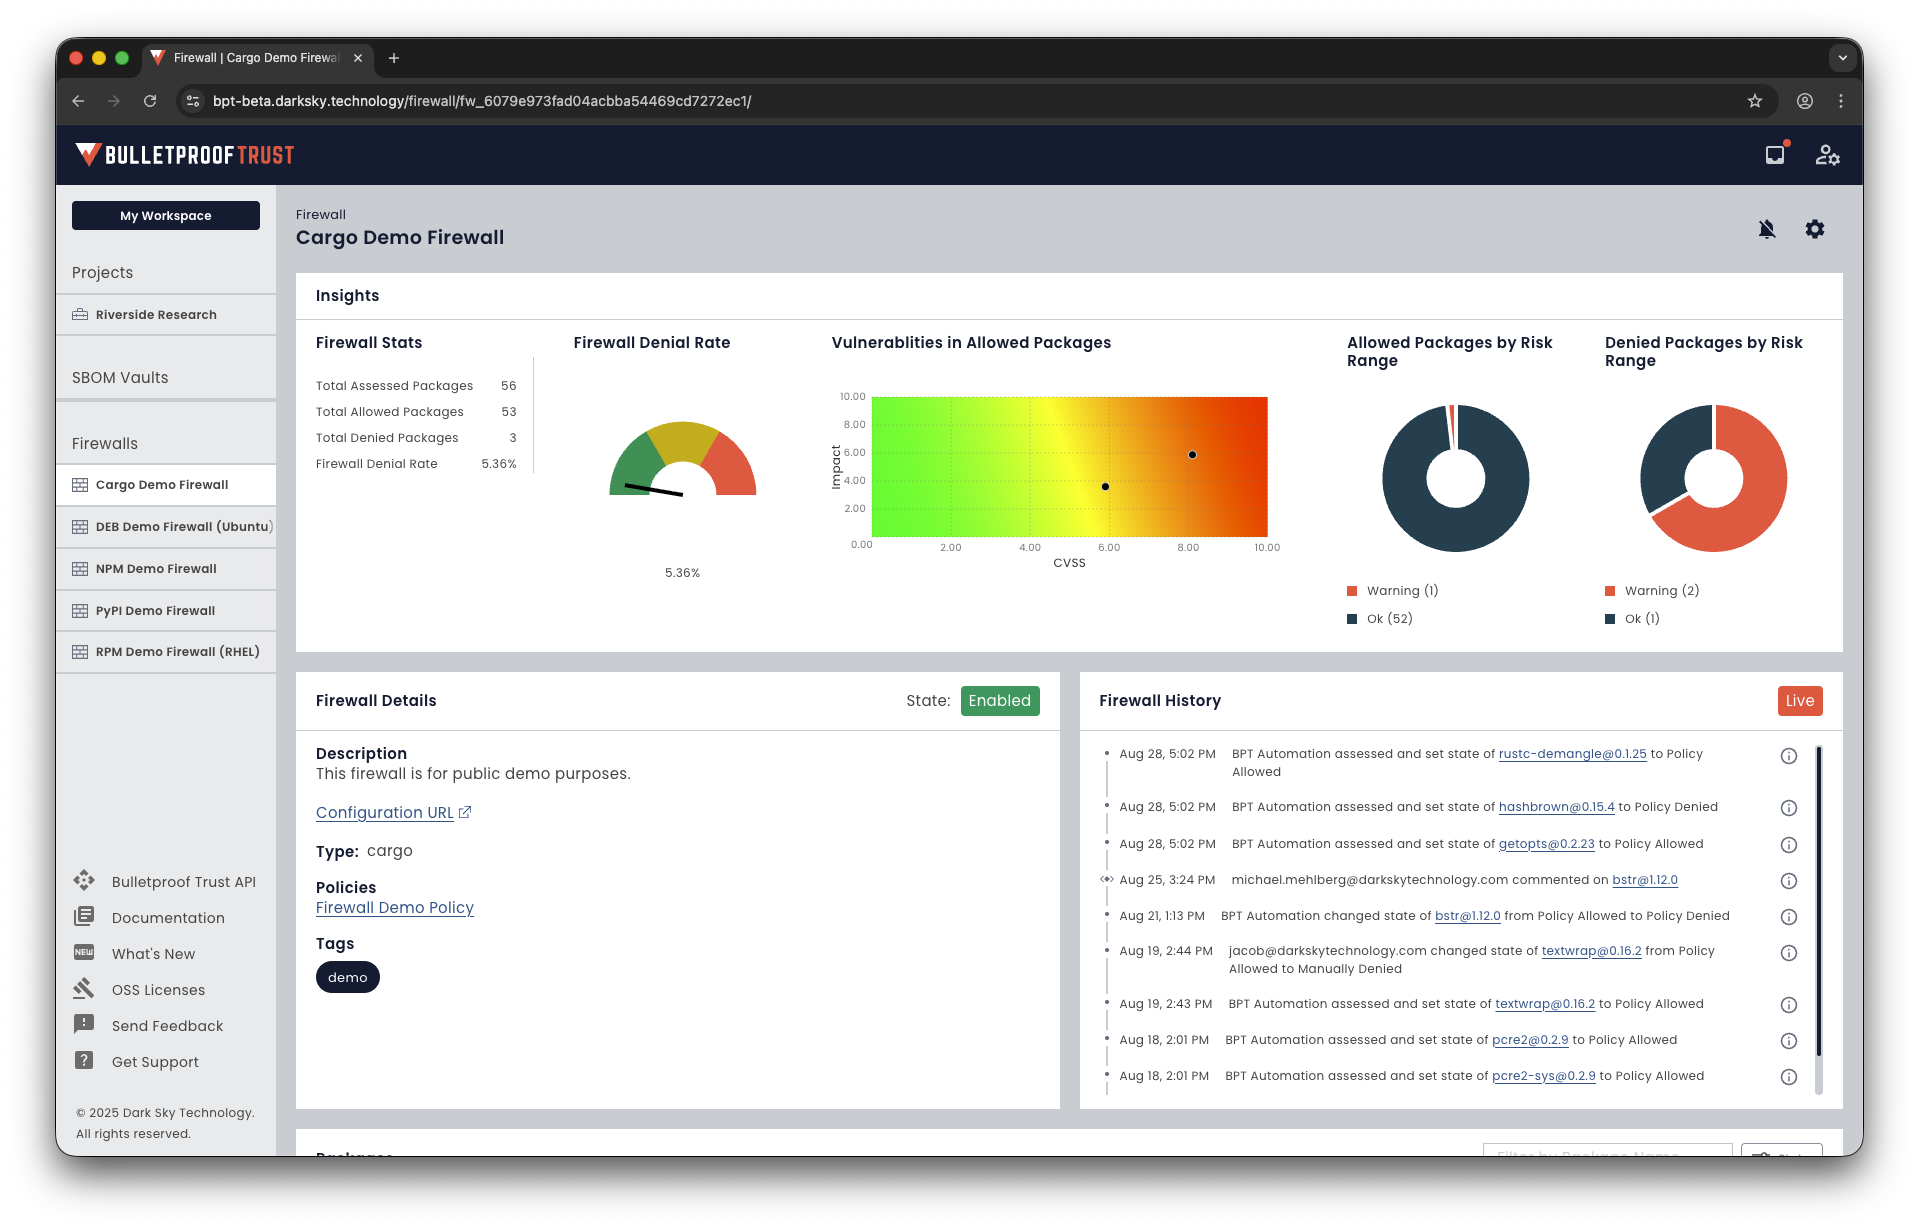Click the Denied Packages donut chart
Screen dimensions: 1919x1230
click(1714, 478)
